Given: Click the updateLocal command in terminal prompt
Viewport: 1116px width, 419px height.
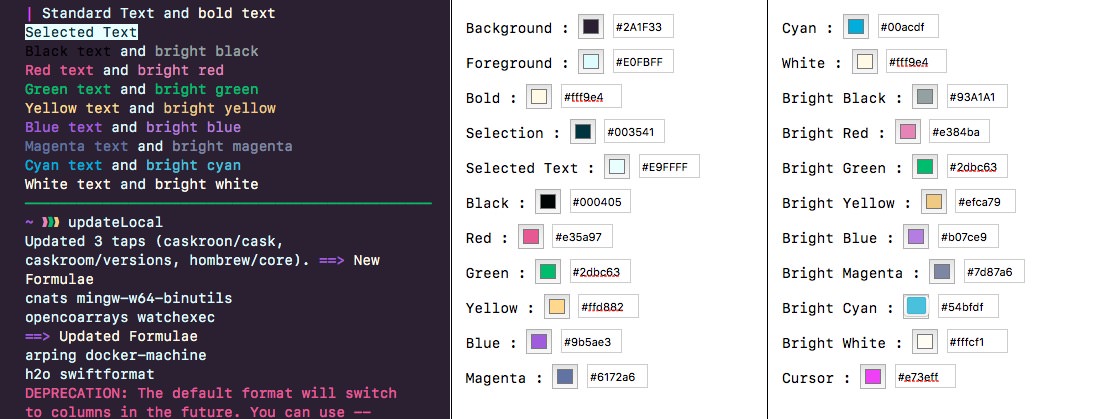Looking at the screenshot, I should pyautogui.click(x=115, y=222).
